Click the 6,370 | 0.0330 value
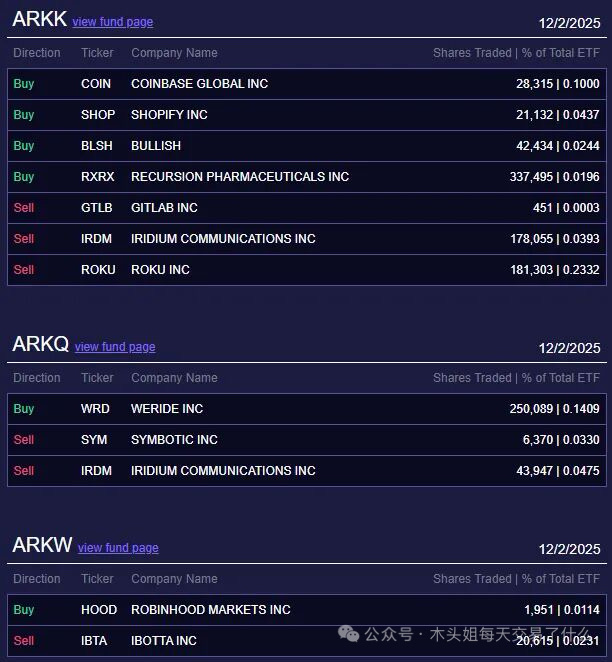612x662 pixels. coord(561,440)
